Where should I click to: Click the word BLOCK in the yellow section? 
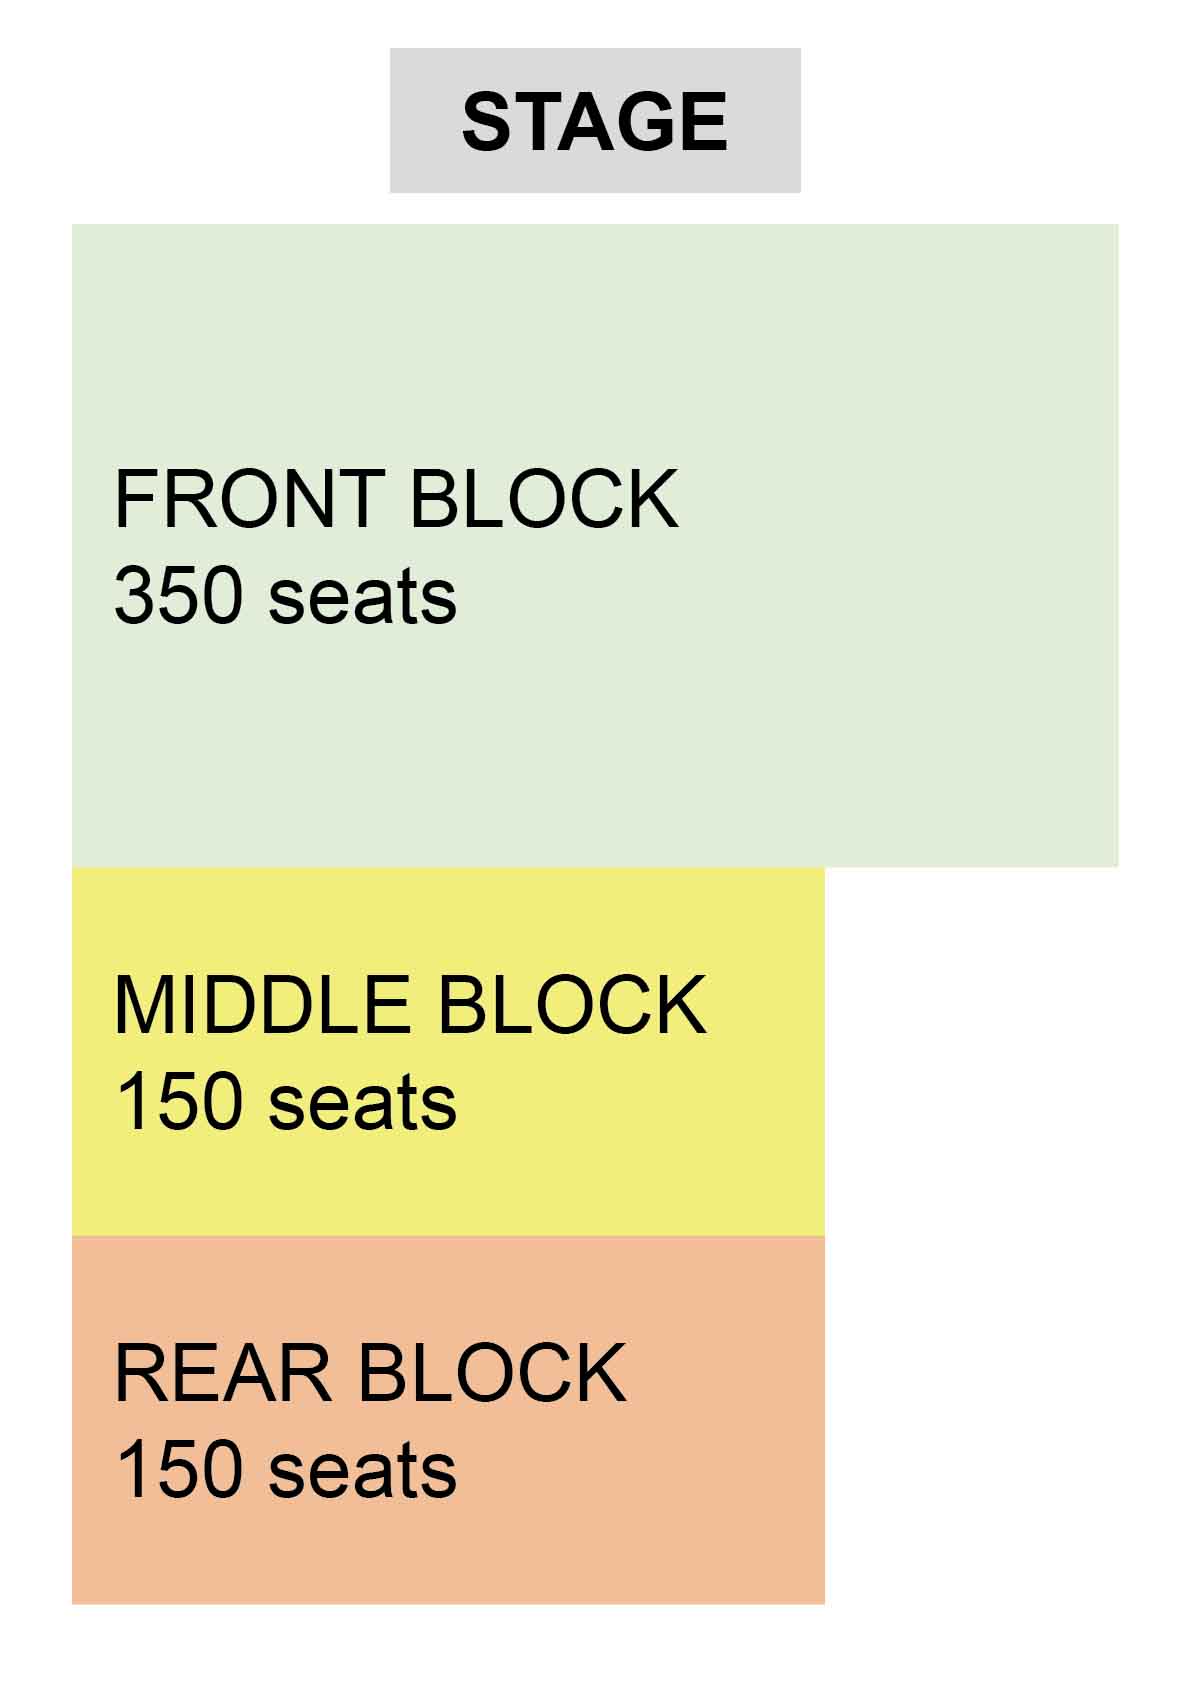point(572,1004)
